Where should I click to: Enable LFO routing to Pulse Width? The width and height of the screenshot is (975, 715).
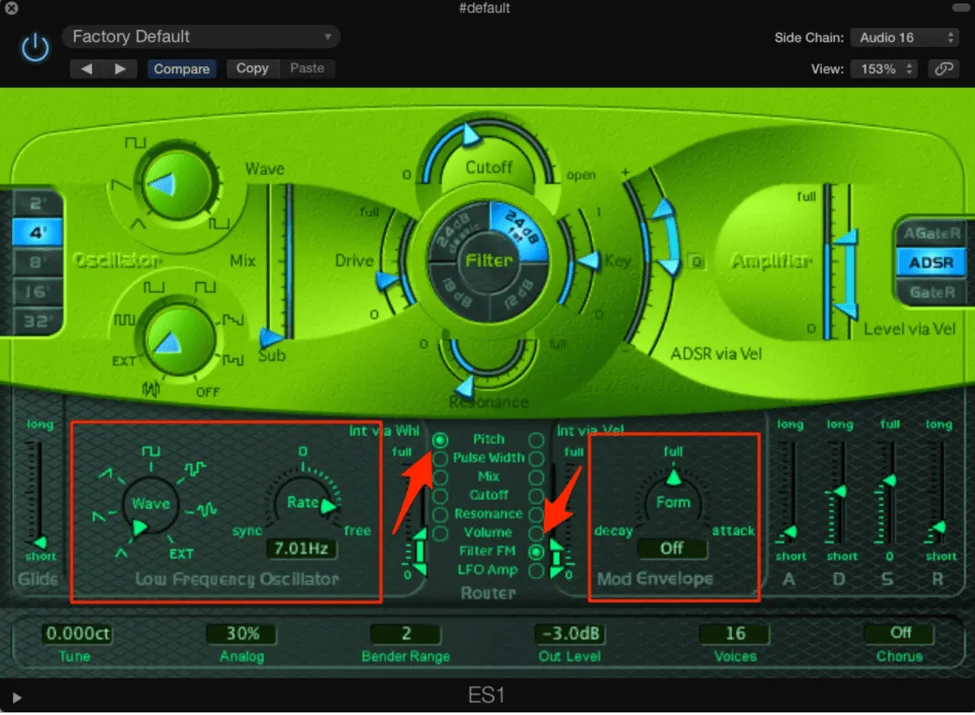[x=440, y=459]
